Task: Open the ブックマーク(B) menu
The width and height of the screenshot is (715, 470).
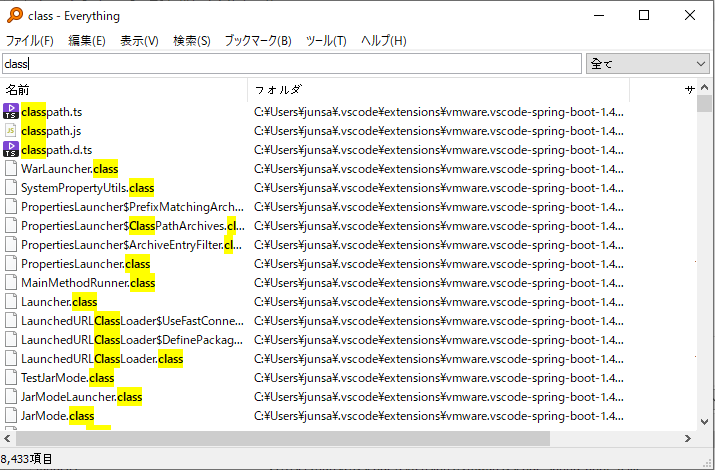Action: click(258, 41)
